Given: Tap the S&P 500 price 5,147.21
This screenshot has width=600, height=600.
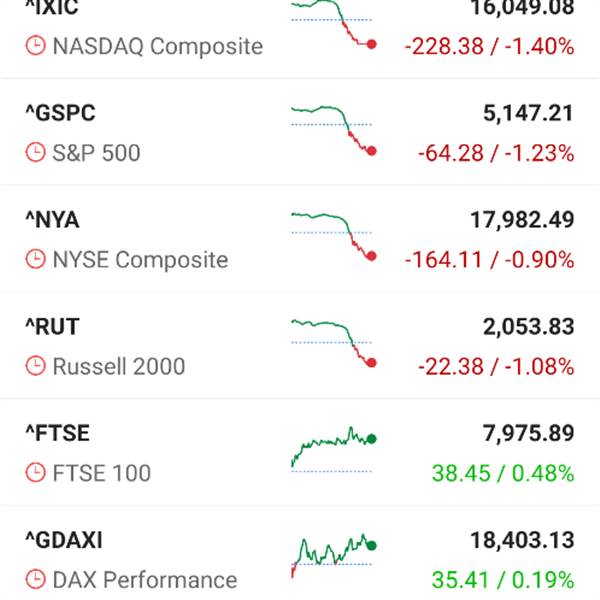Looking at the screenshot, I should pos(528,113).
